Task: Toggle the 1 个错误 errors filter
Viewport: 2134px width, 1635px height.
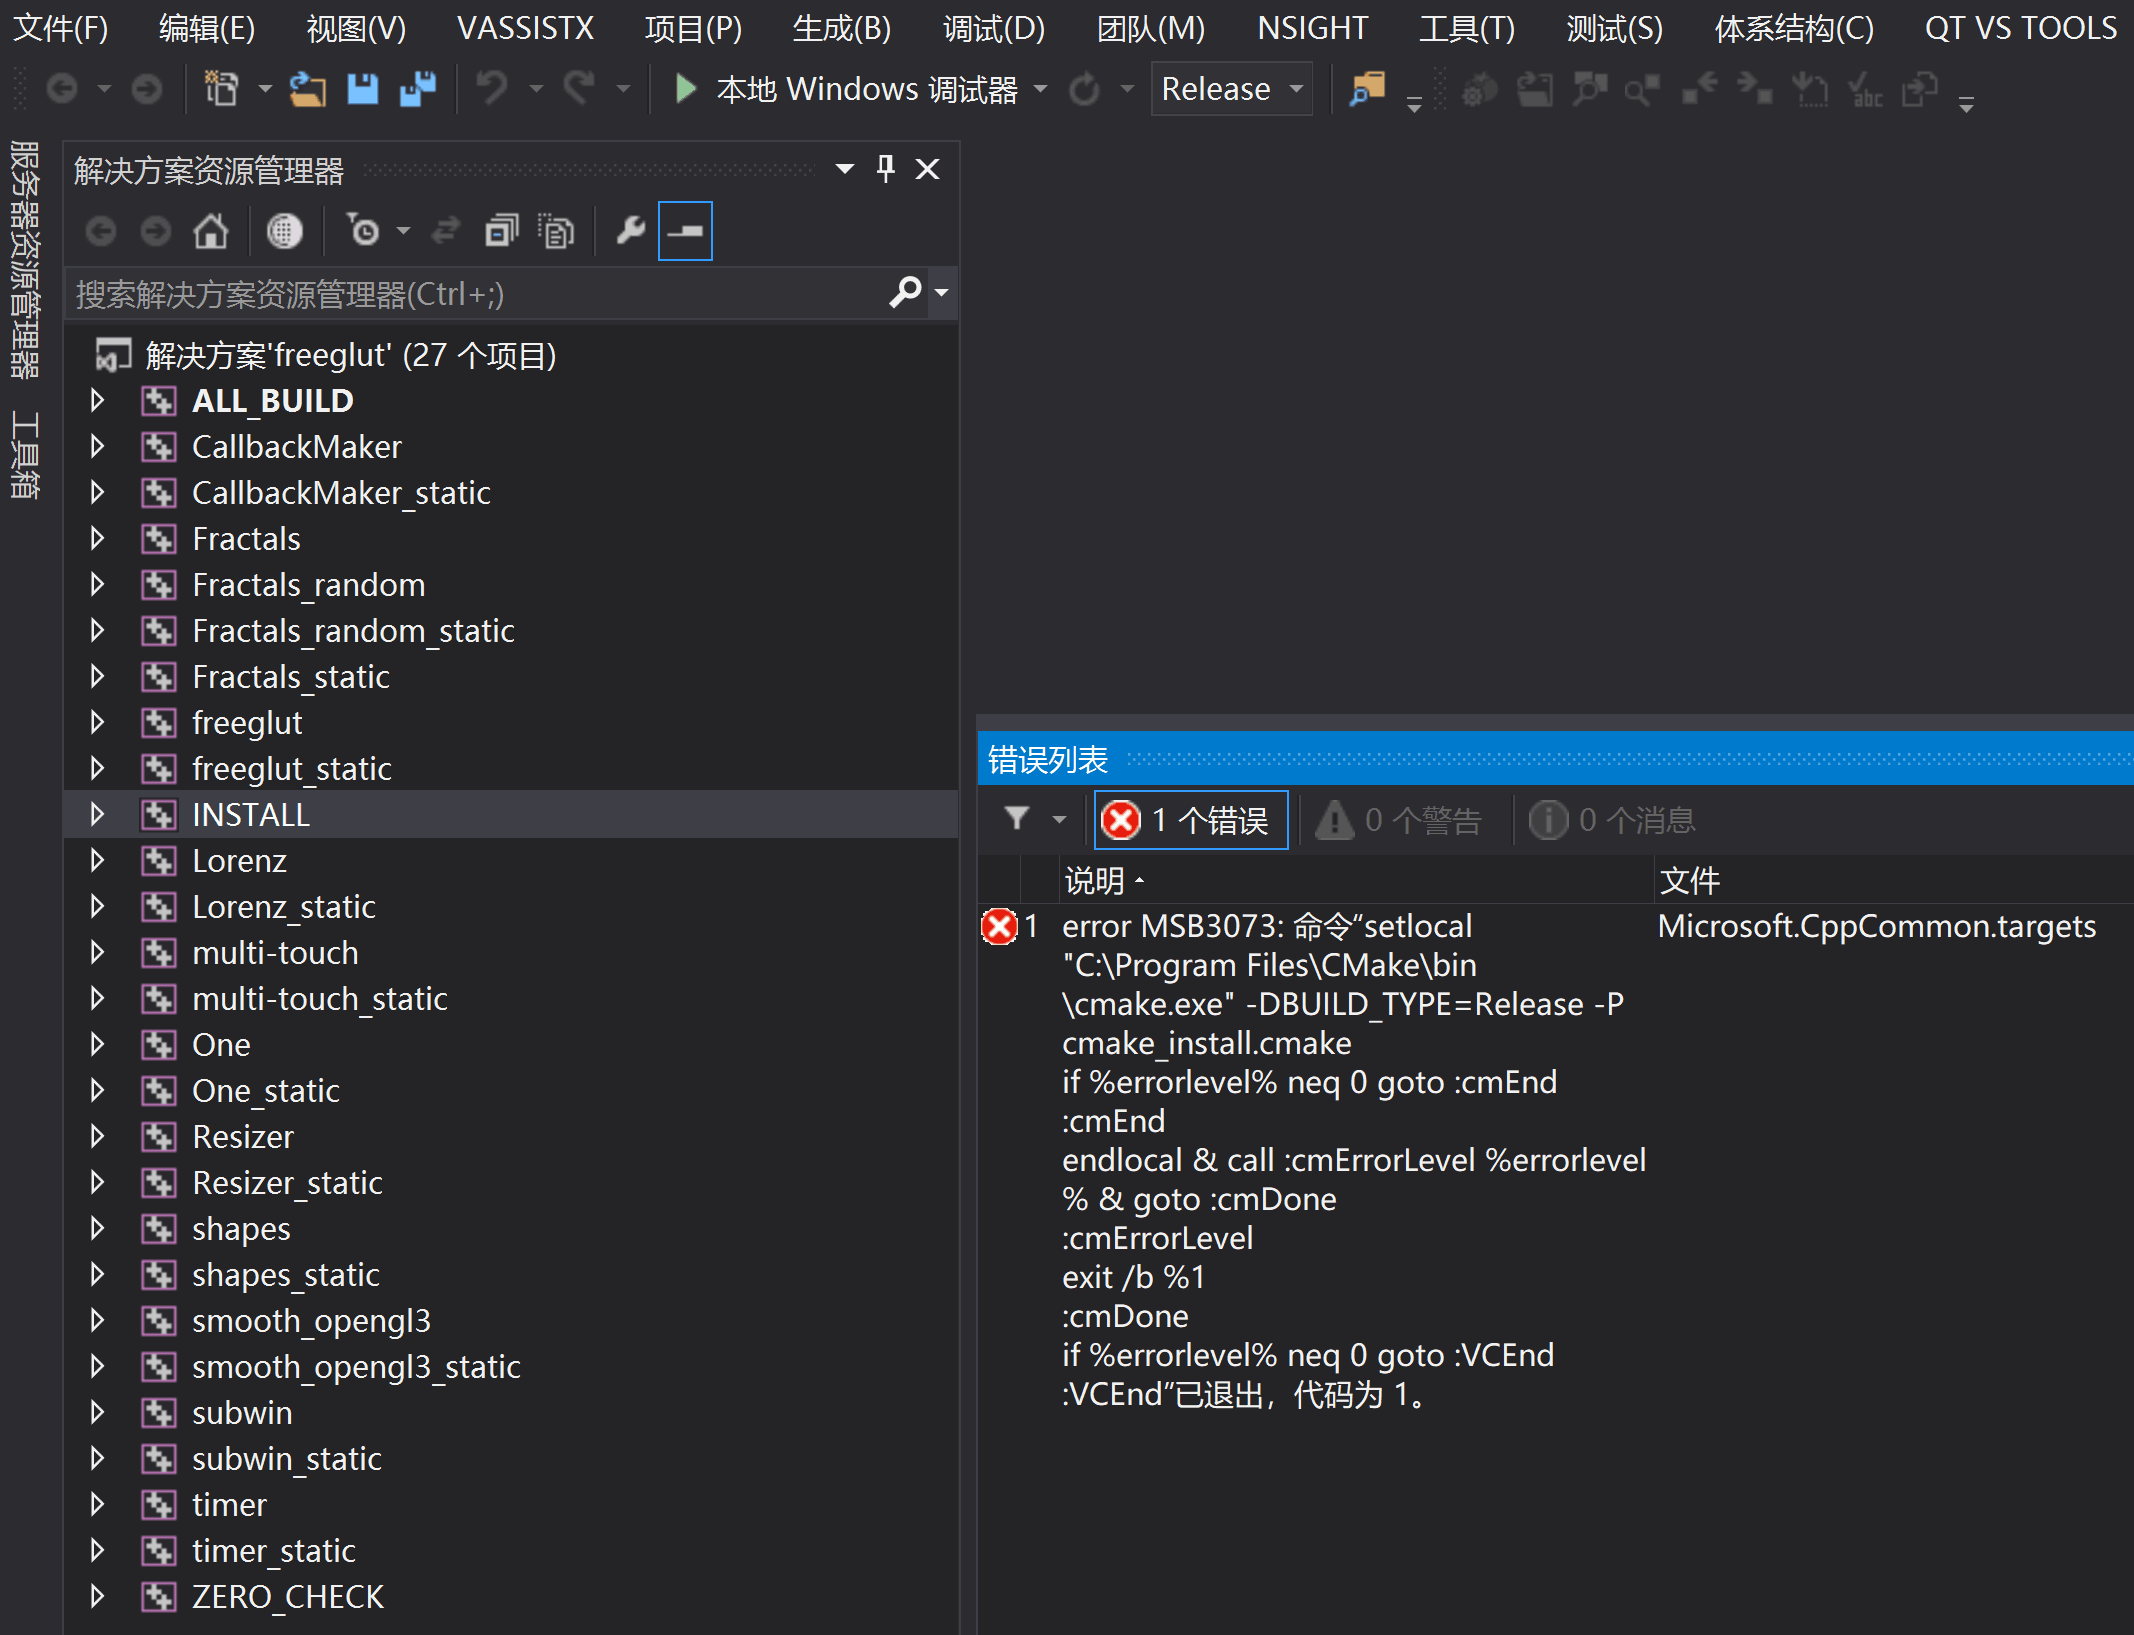Action: (1190, 820)
